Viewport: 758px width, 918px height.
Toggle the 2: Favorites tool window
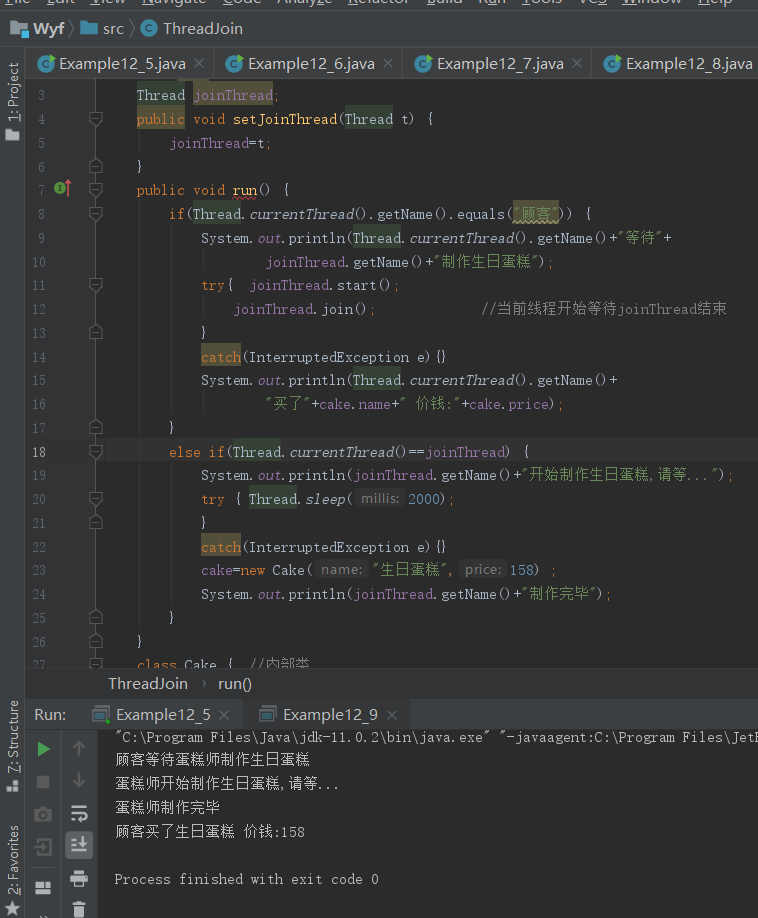[13, 871]
